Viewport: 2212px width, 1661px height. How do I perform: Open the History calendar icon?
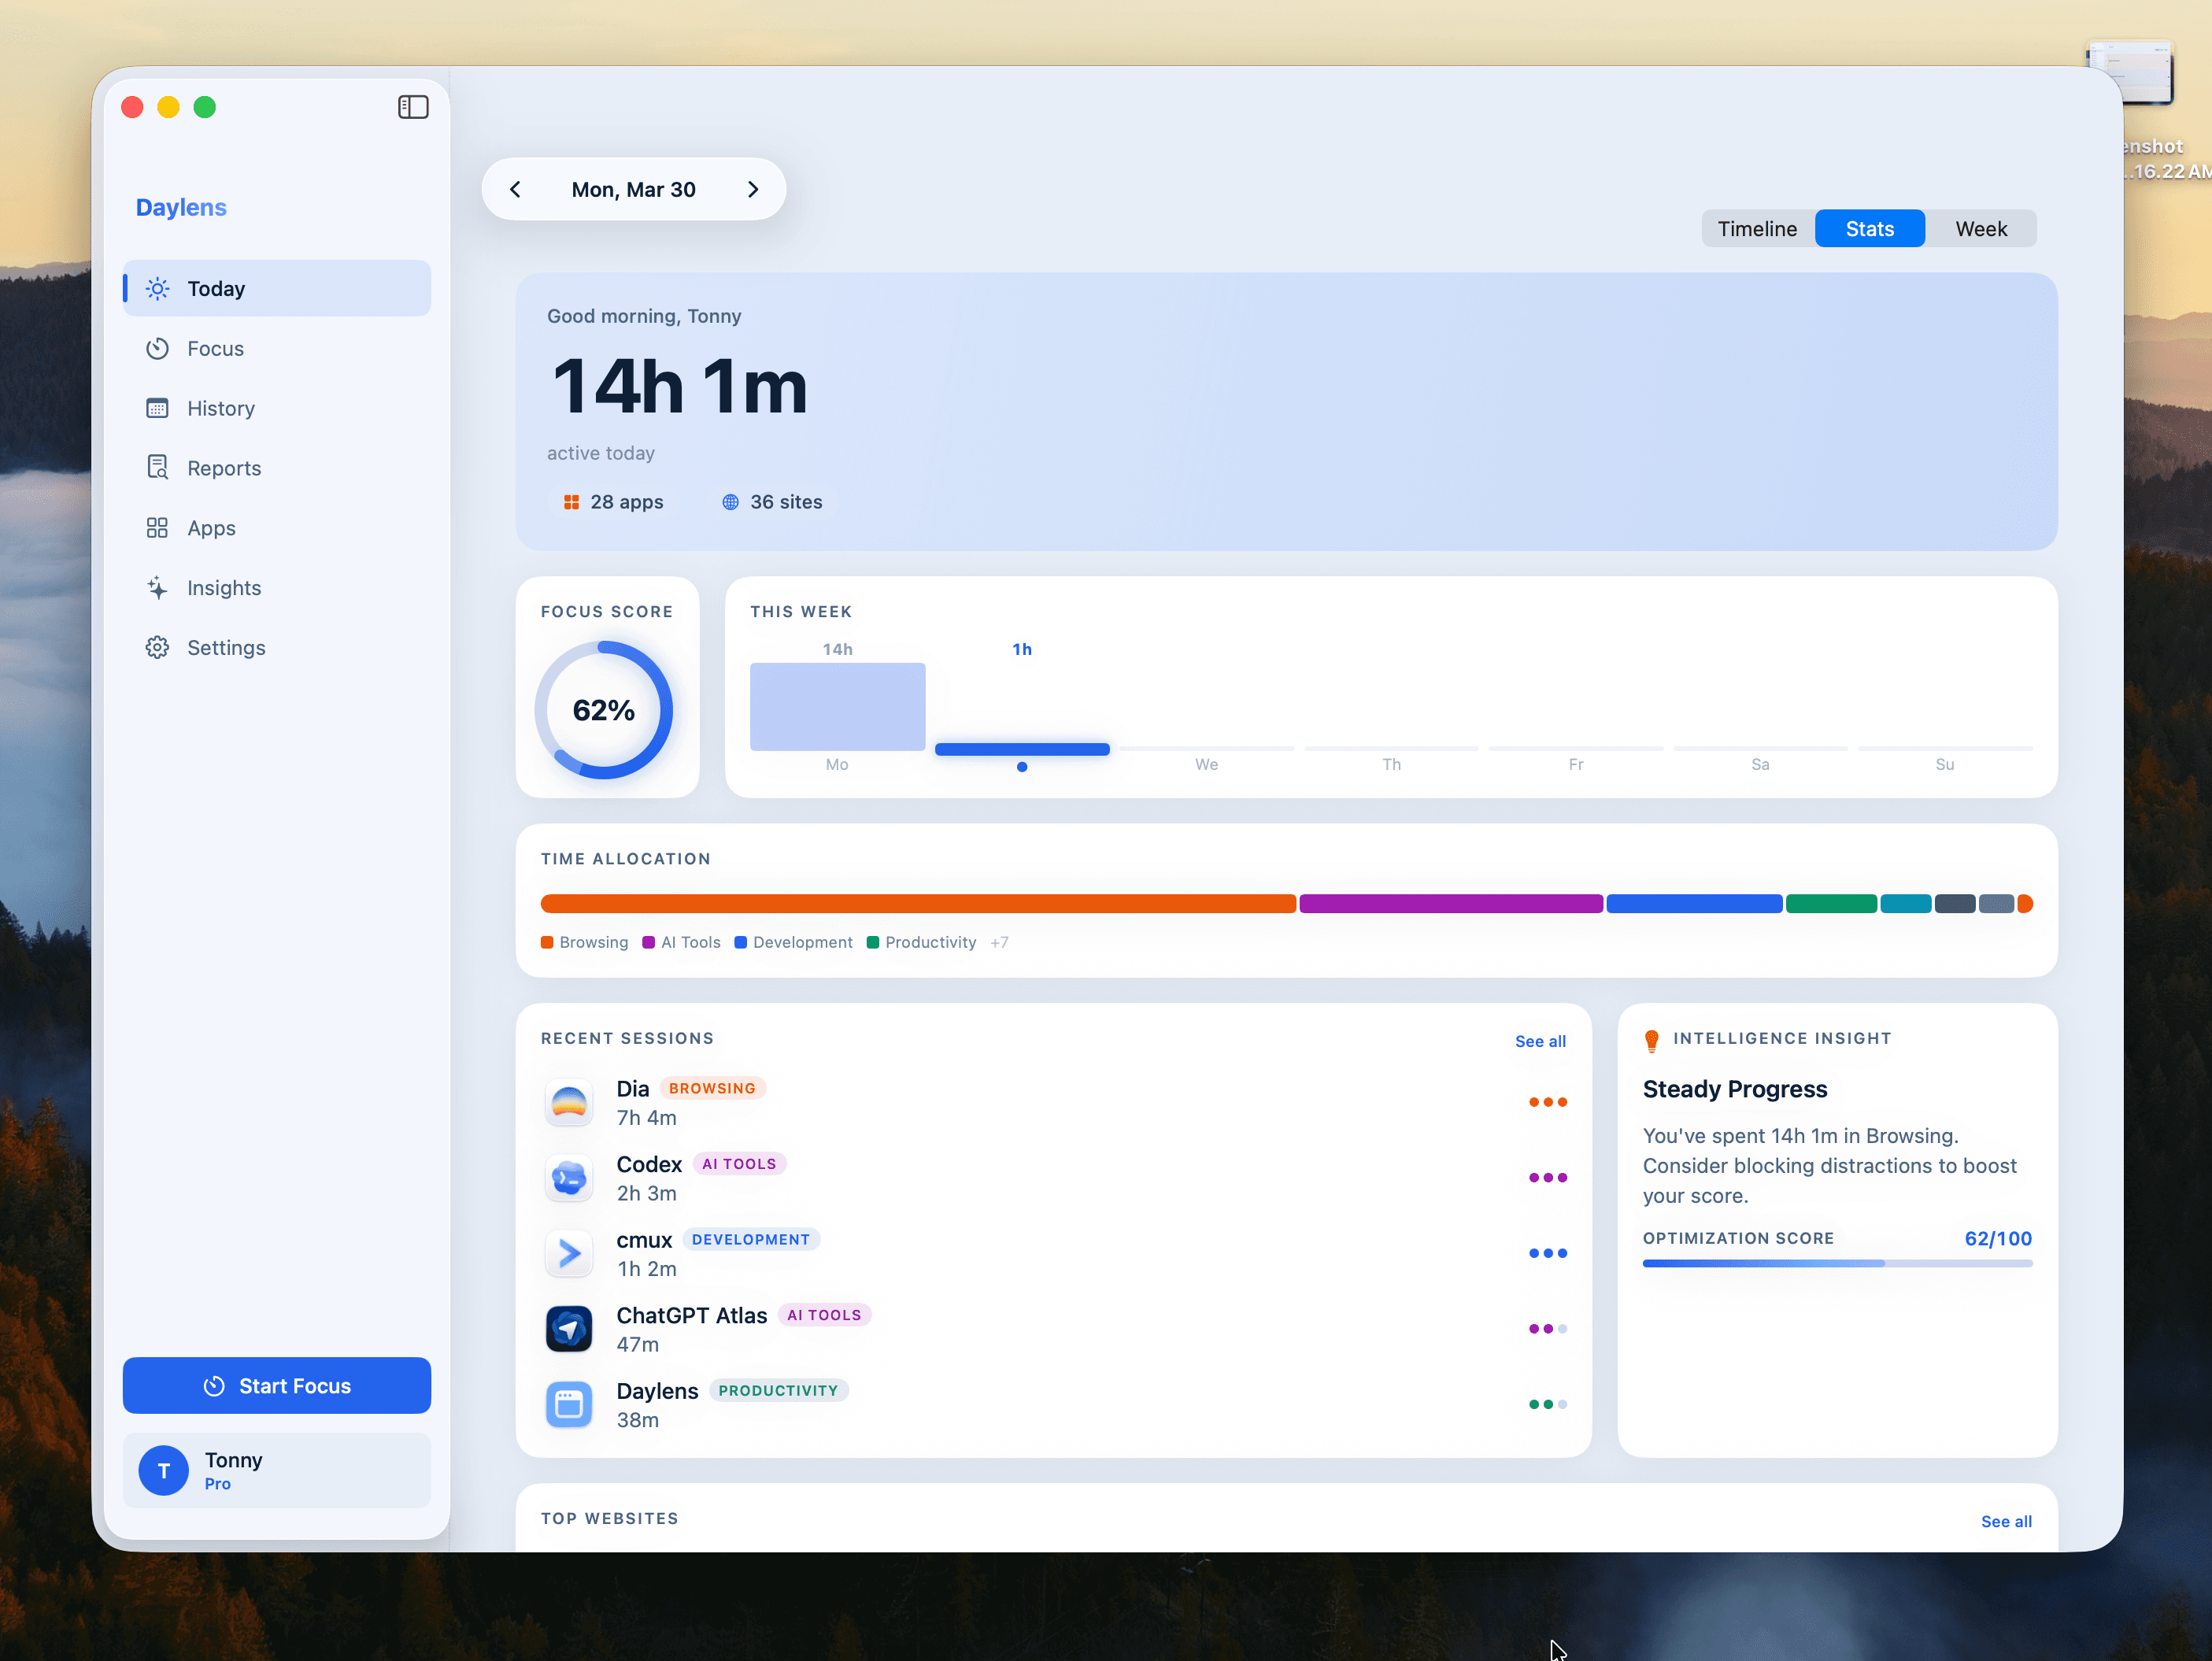(157, 408)
